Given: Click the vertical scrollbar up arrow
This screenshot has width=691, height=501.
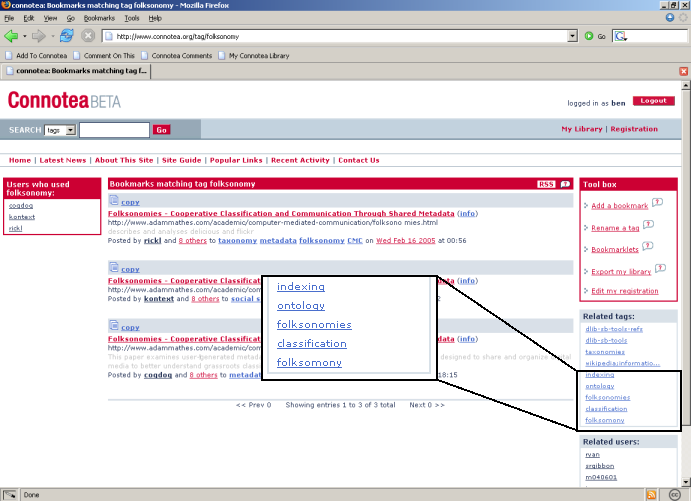Looking at the screenshot, I should pyautogui.click(x=685, y=85).
